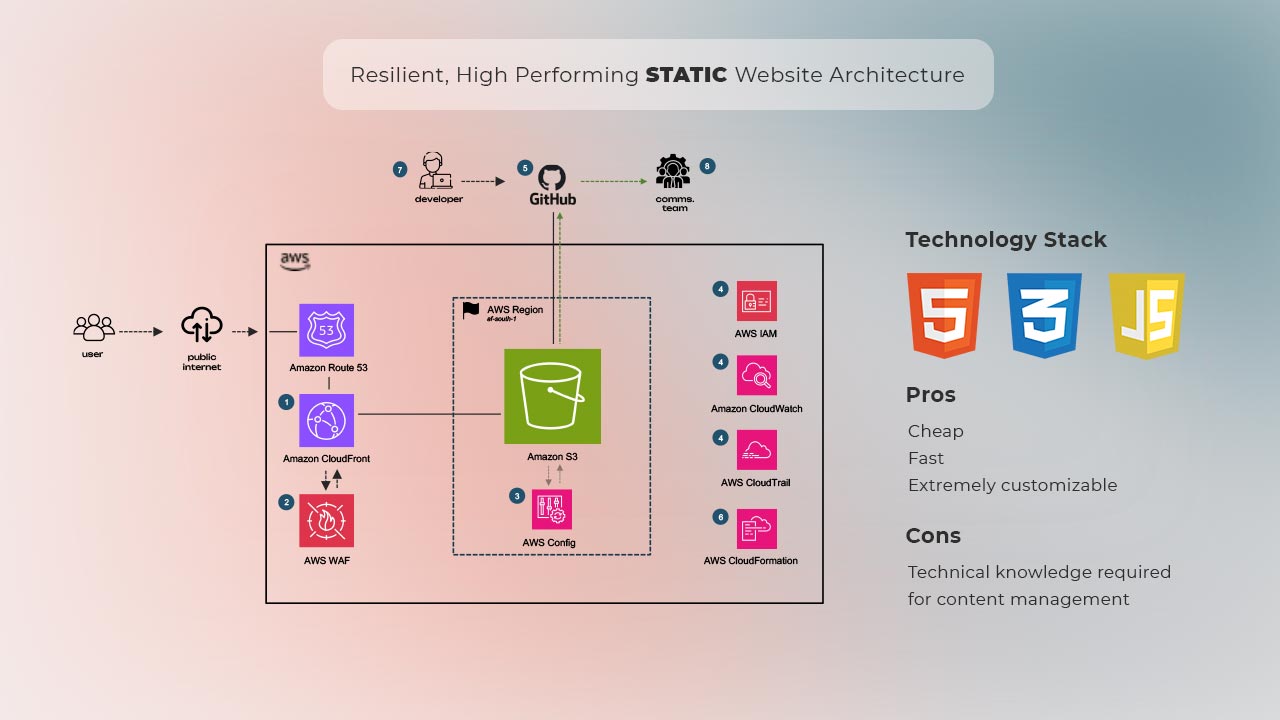Click the Amazon Route 53 label
Viewport: 1280px width, 720px height.
pos(328,368)
